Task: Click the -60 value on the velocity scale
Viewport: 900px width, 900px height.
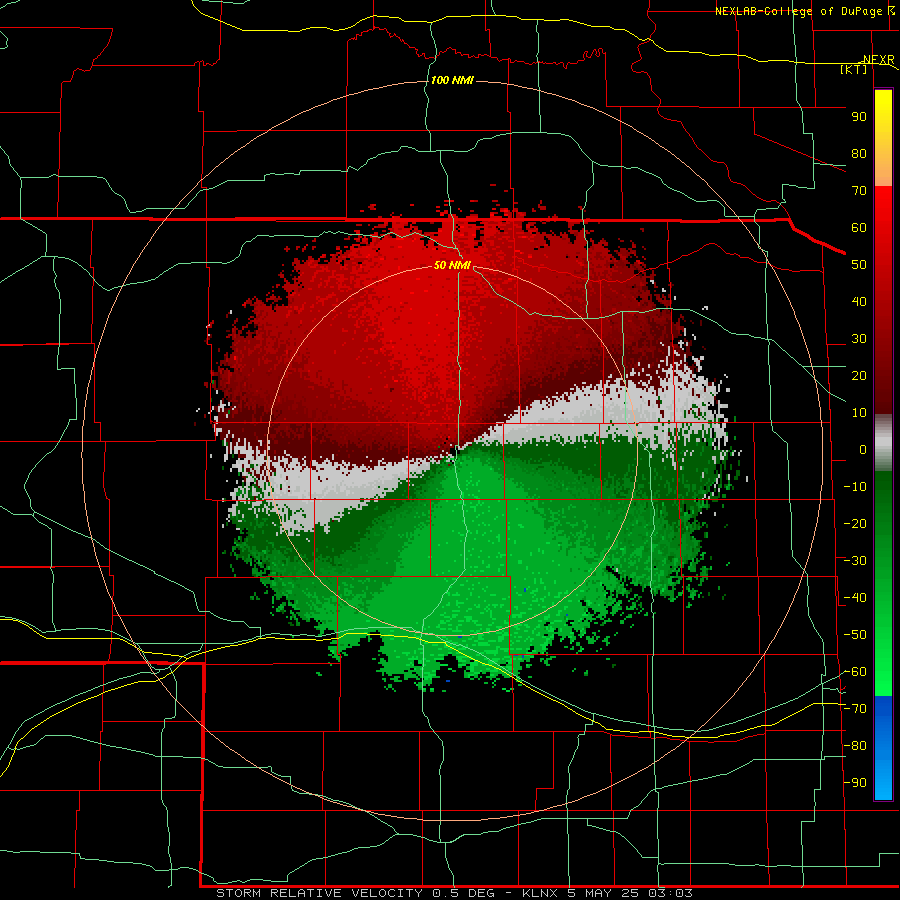Action: coord(855,672)
